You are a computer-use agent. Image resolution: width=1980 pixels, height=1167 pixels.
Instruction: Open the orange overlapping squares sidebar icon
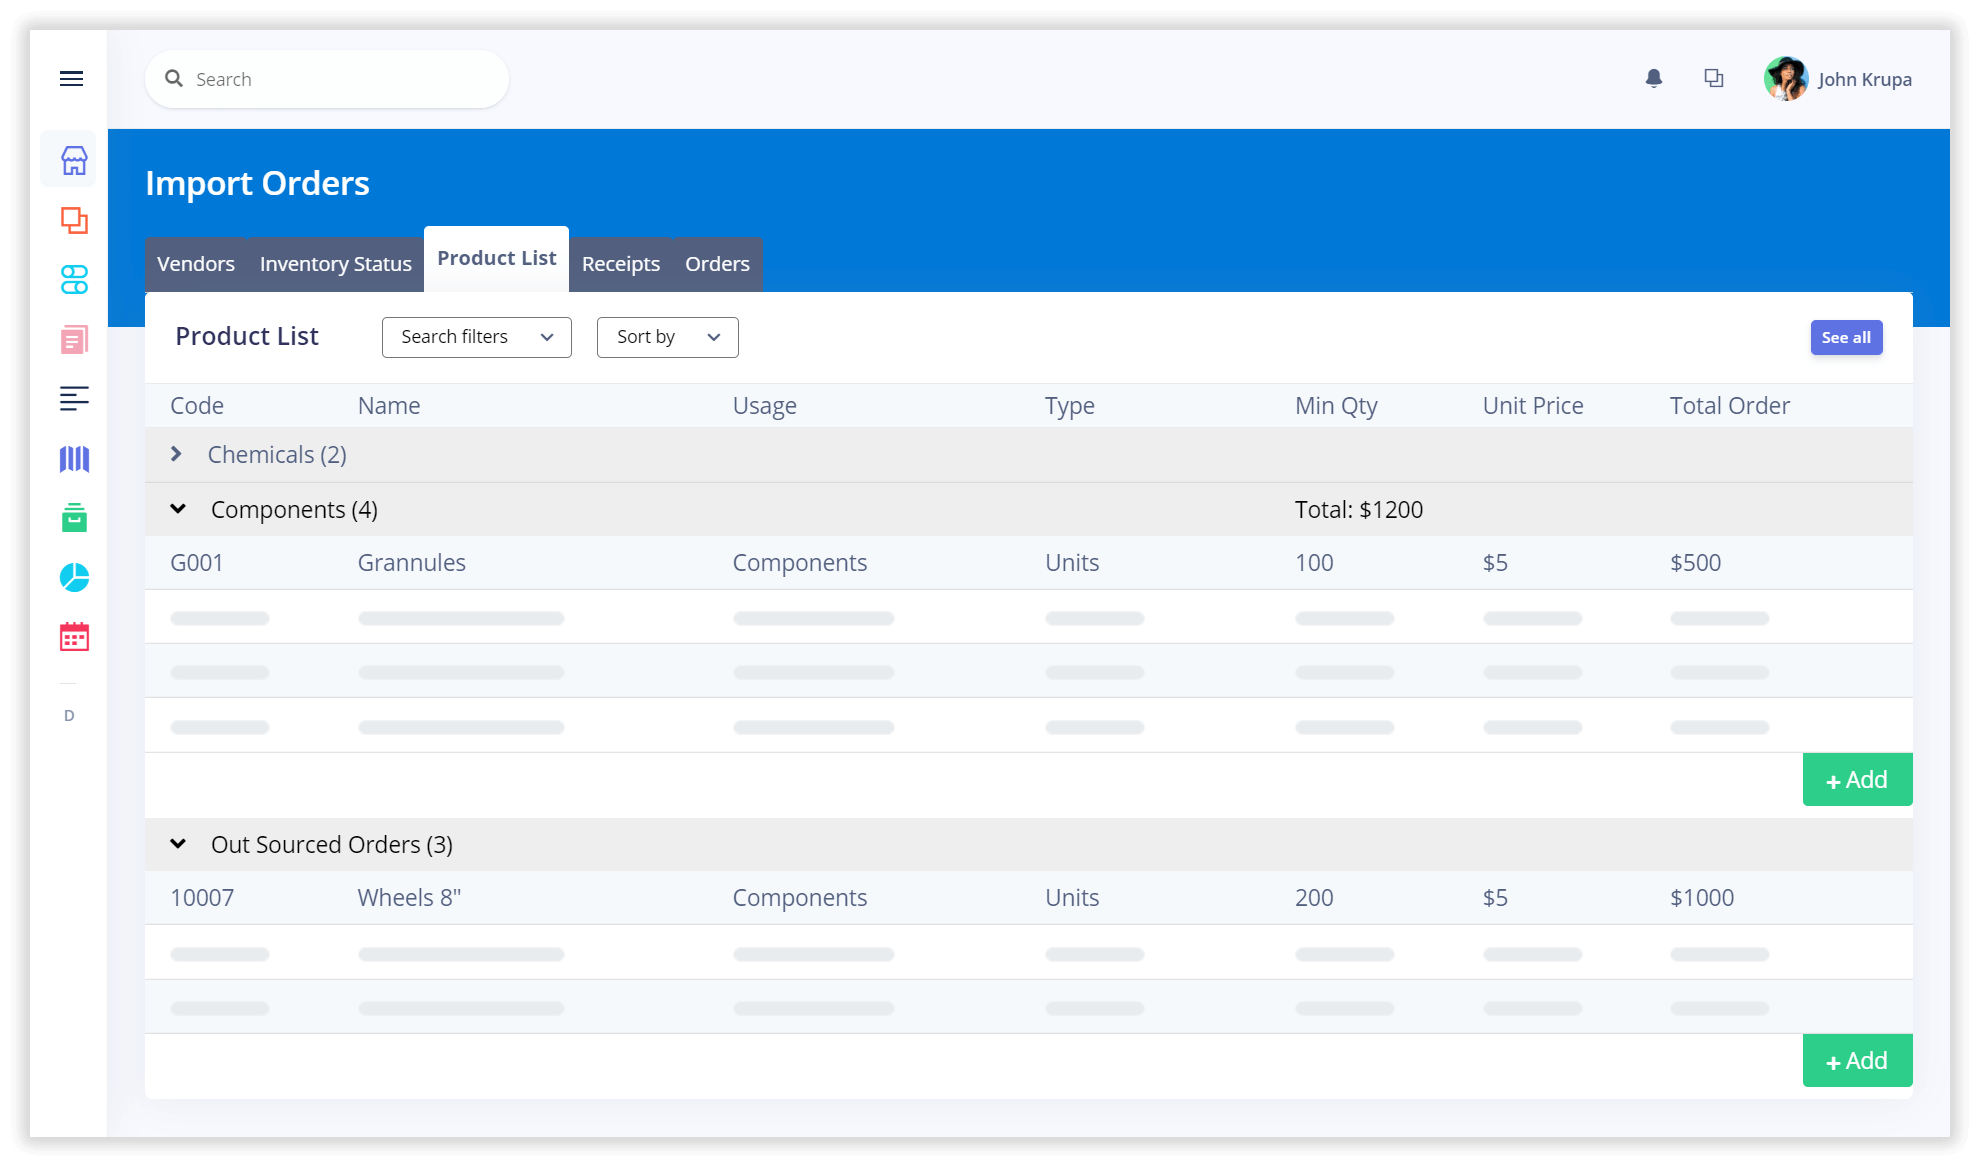click(x=74, y=220)
